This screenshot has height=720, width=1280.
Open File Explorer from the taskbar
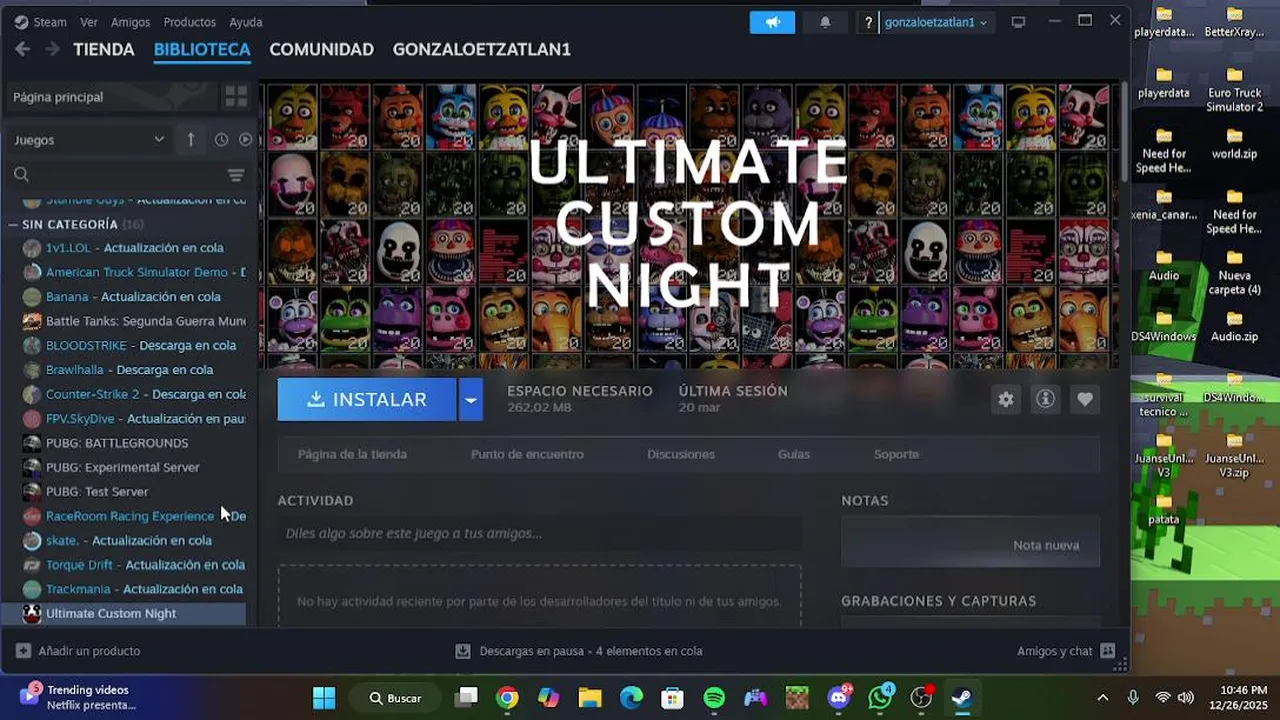coord(590,698)
